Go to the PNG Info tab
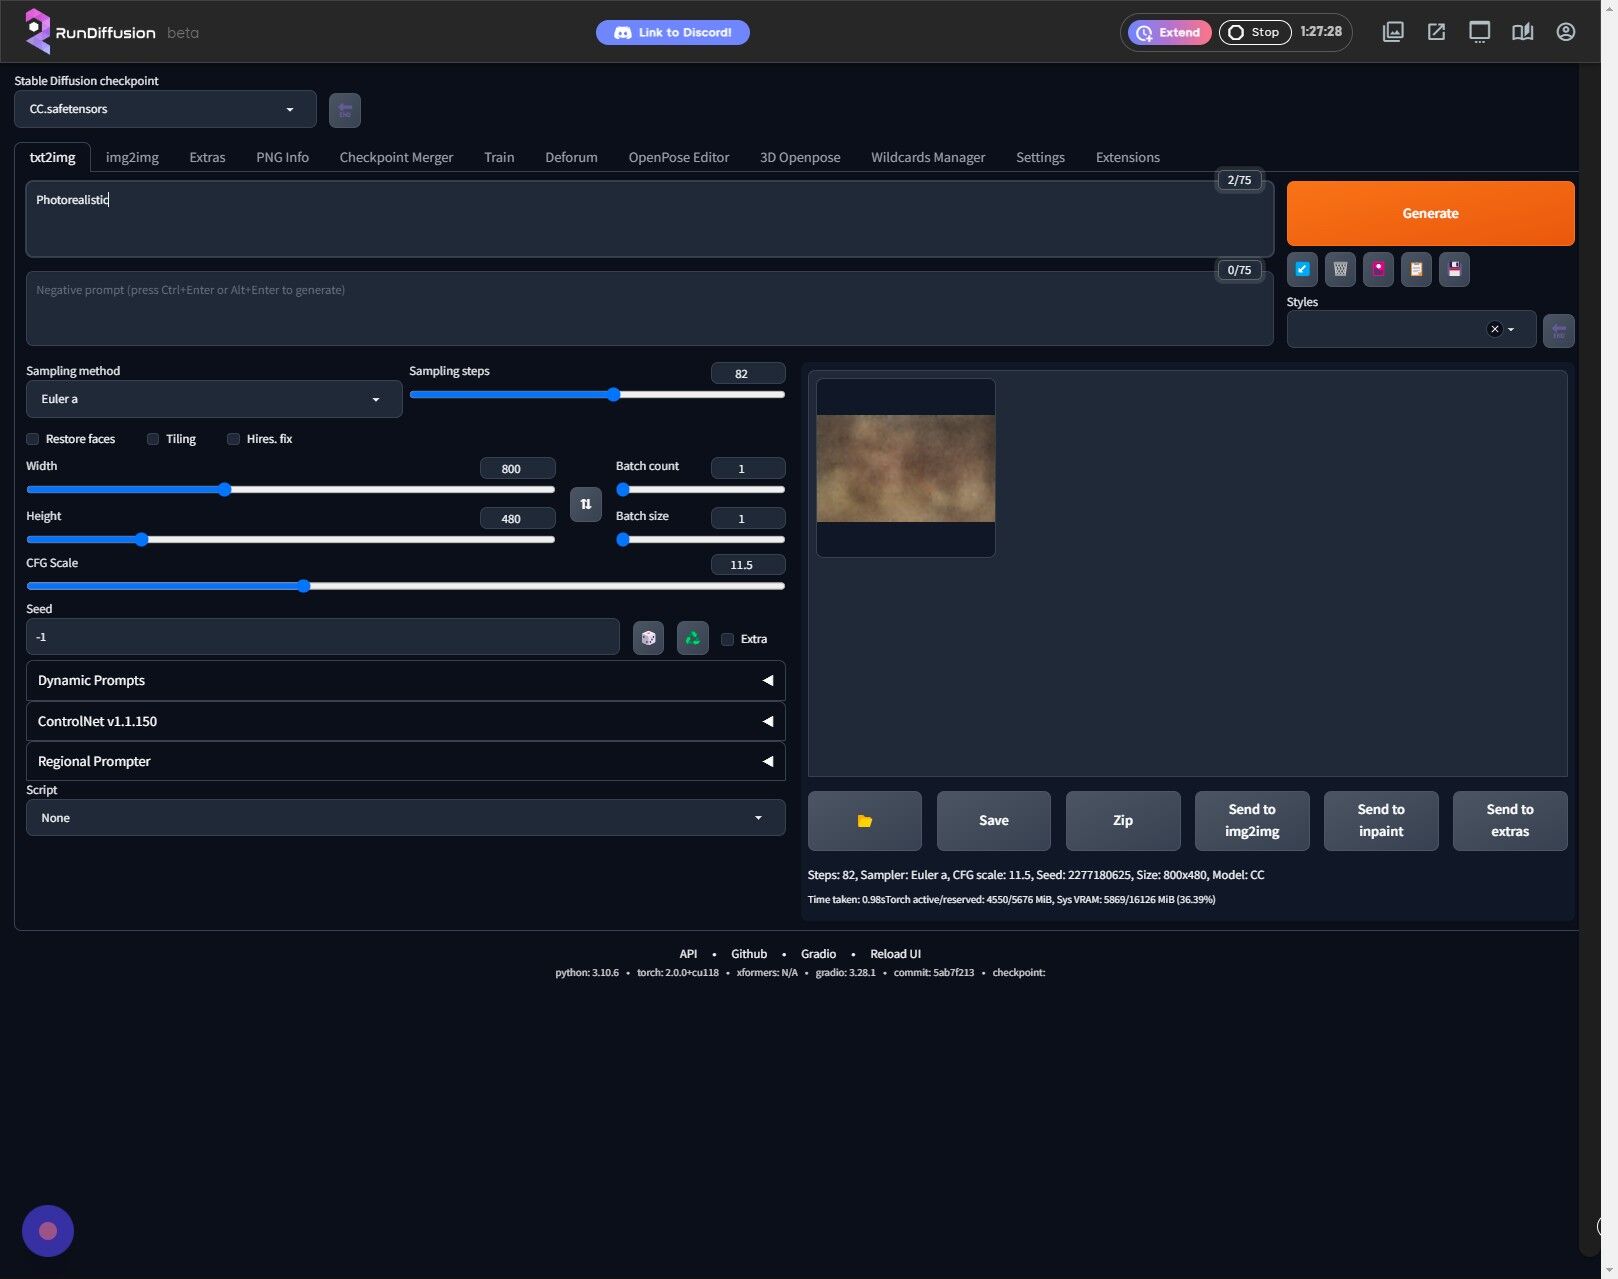This screenshot has width=1618, height=1279. pyautogui.click(x=282, y=157)
